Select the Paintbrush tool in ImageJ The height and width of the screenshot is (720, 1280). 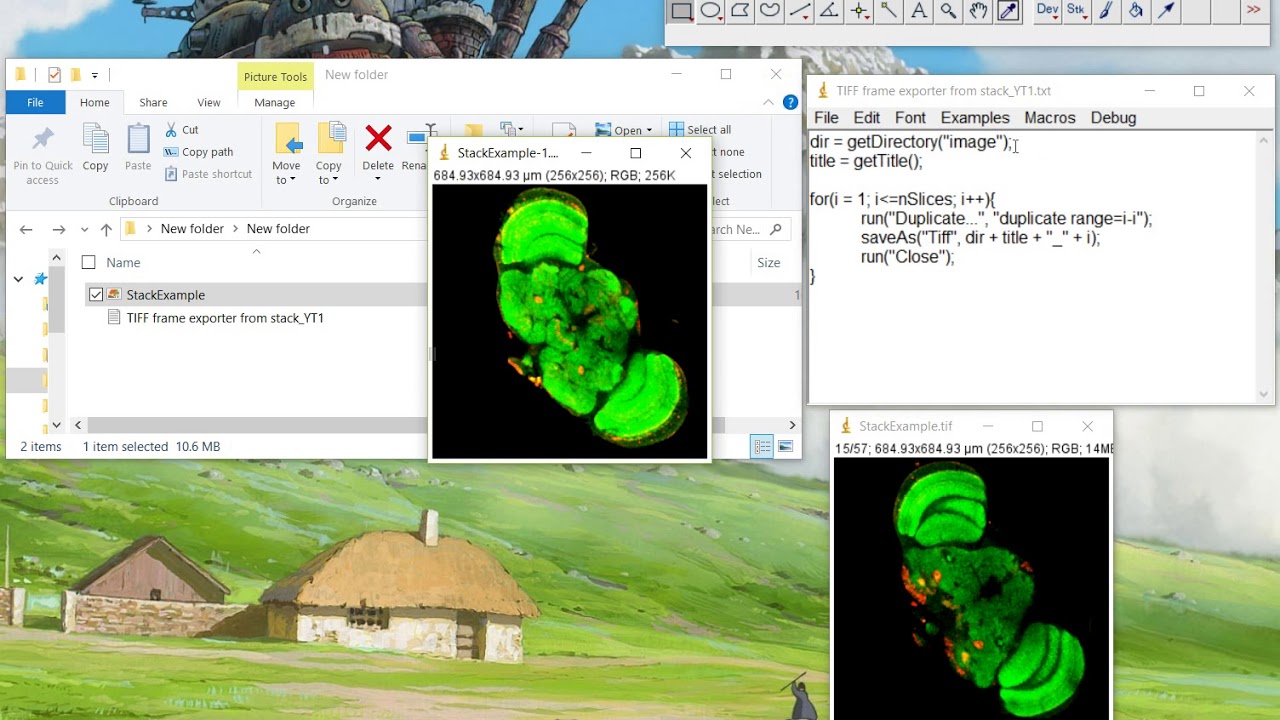tap(1106, 11)
